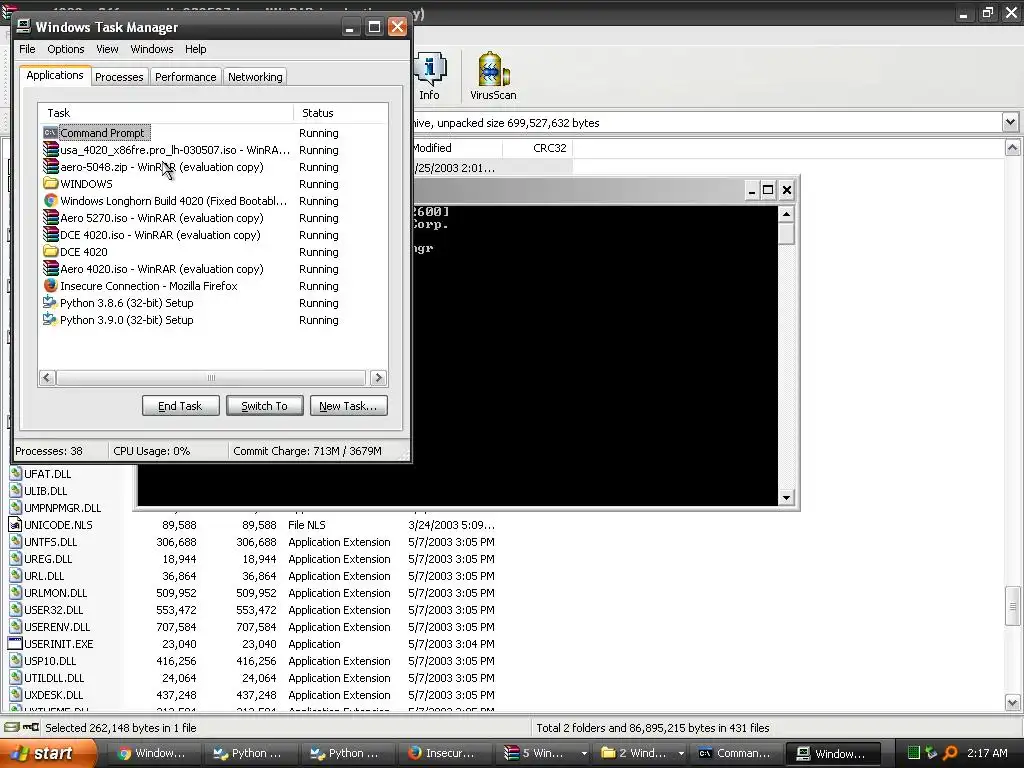The width and height of the screenshot is (1024, 768).
Task: Click the Command Prompt taskbar button
Action: point(736,753)
